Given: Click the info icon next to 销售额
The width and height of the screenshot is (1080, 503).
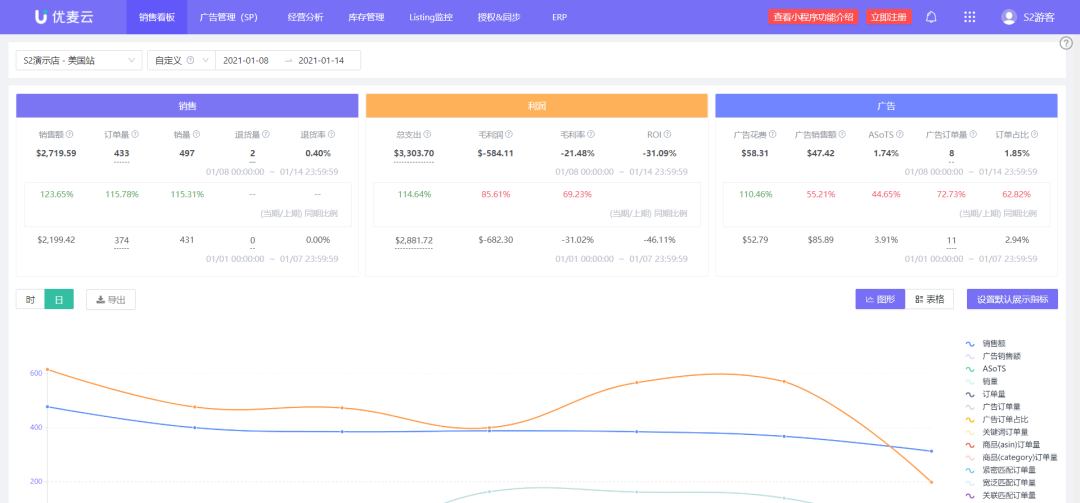Looking at the screenshot, I should click(x=70, y=134).
